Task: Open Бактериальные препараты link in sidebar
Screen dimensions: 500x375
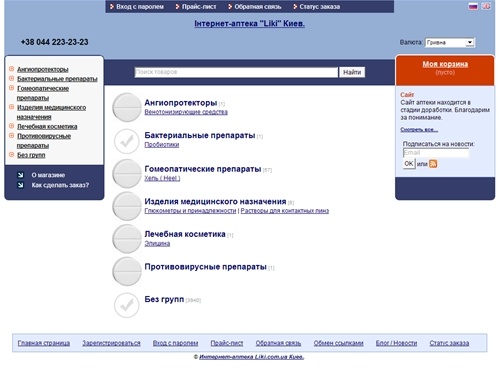Action: (x=57, y=79)
